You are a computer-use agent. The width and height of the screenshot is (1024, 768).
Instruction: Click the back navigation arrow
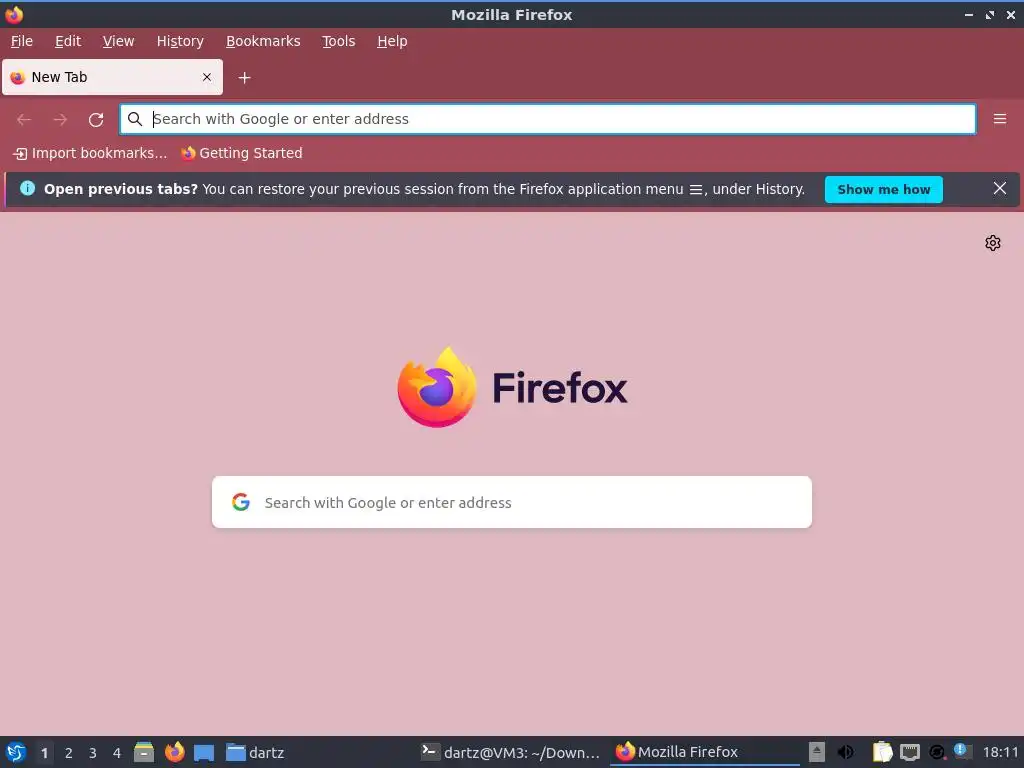[x=24, y=120]
